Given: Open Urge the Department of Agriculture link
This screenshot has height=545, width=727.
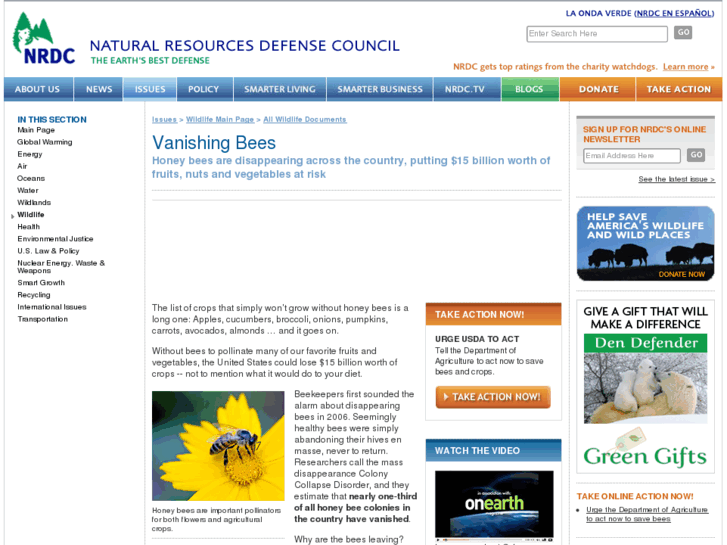Looking at the screenshot, I should (x=647, y=514).
